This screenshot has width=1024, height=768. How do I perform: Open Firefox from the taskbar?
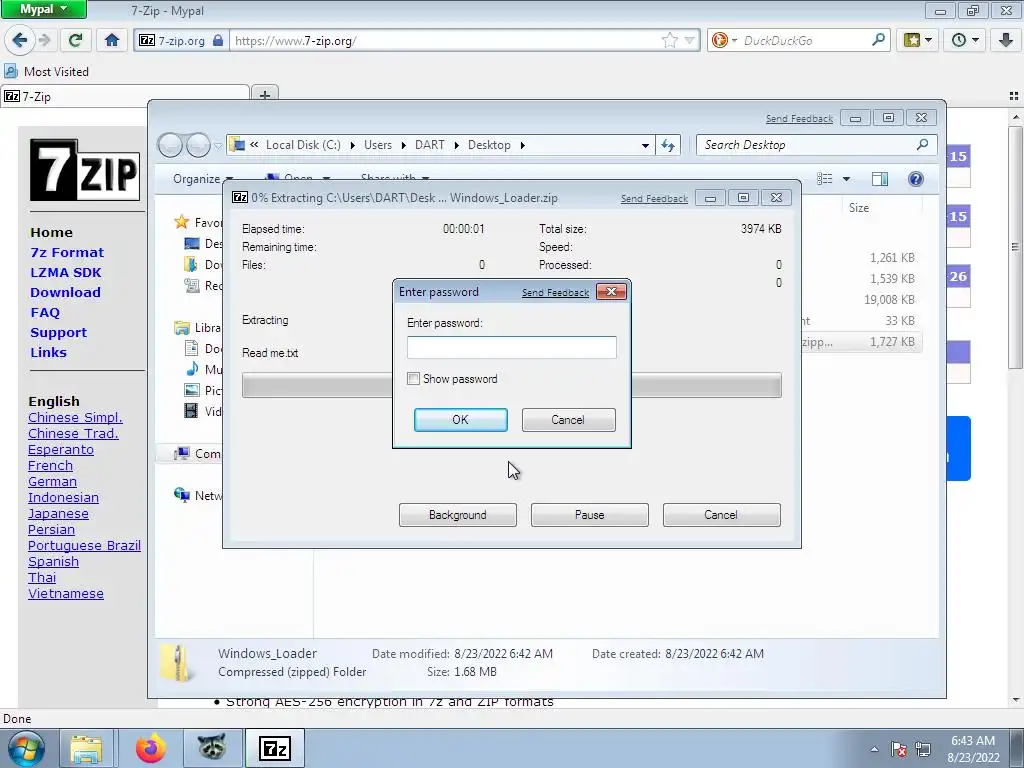[151, 748]
